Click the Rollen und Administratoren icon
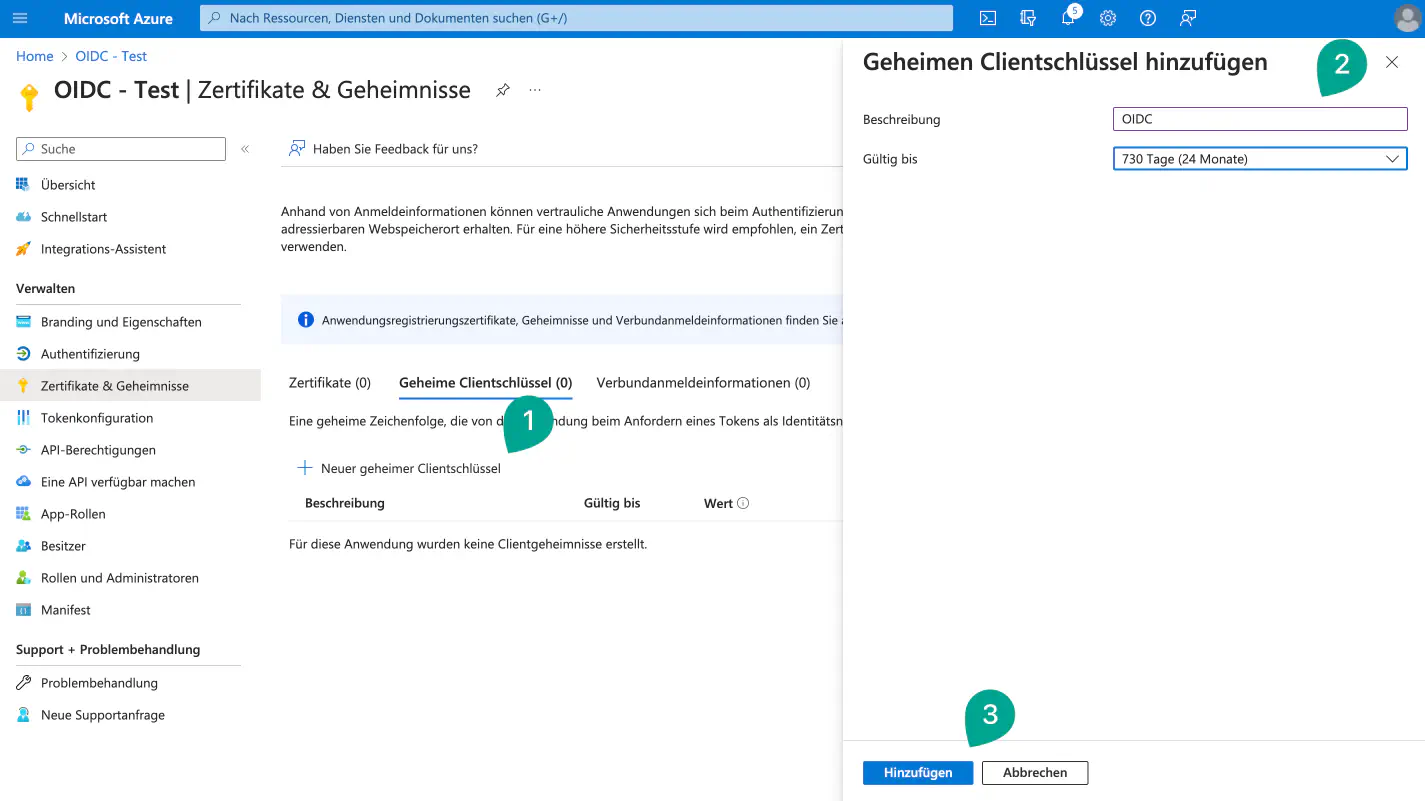Image resolution: width=1425 pixels, height=801 pixels. (x=23, y=578)
